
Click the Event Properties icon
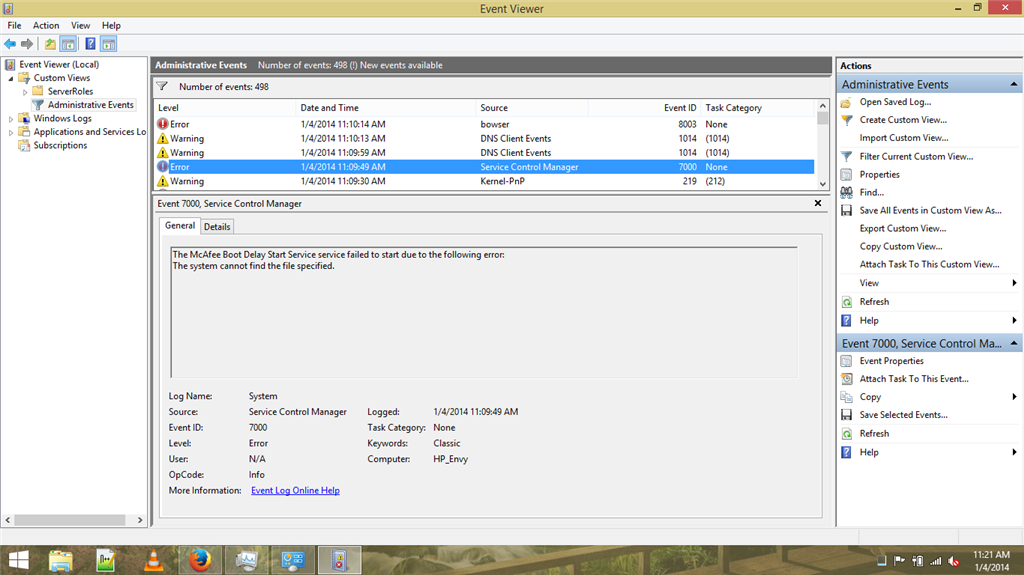[x=846, y=361]
